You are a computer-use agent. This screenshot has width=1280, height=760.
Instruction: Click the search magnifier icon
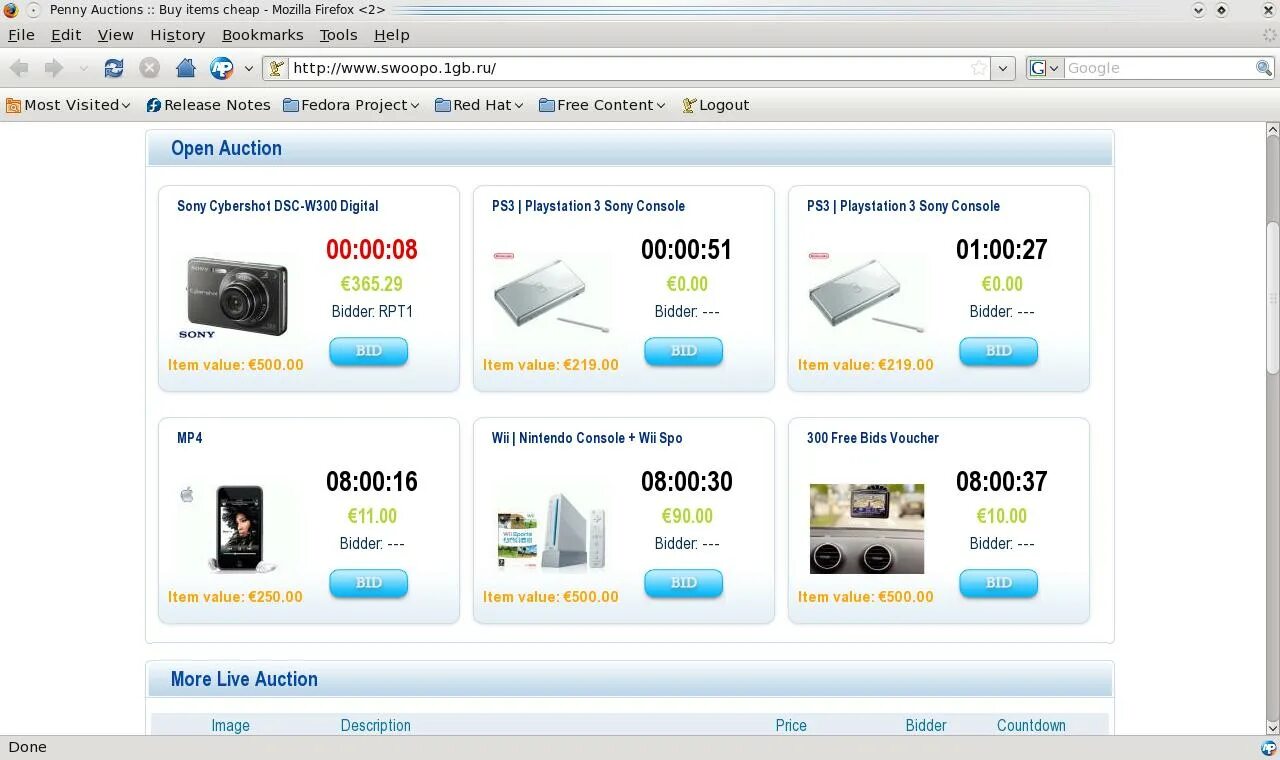click(1264, 68)
